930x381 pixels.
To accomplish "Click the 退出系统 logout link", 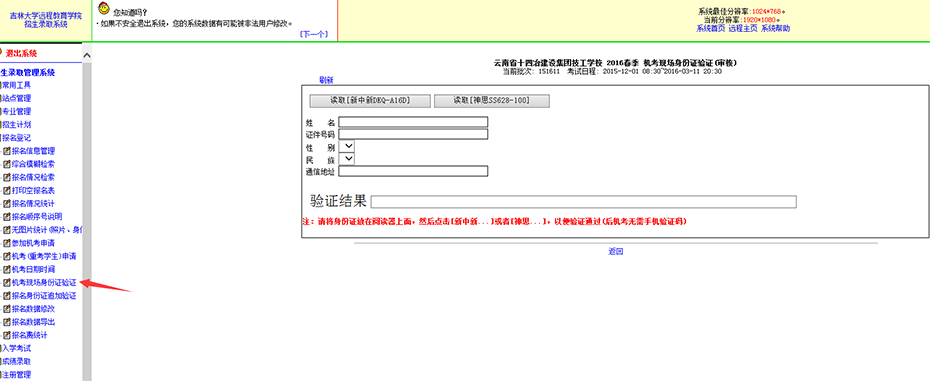I will point(21,53).
